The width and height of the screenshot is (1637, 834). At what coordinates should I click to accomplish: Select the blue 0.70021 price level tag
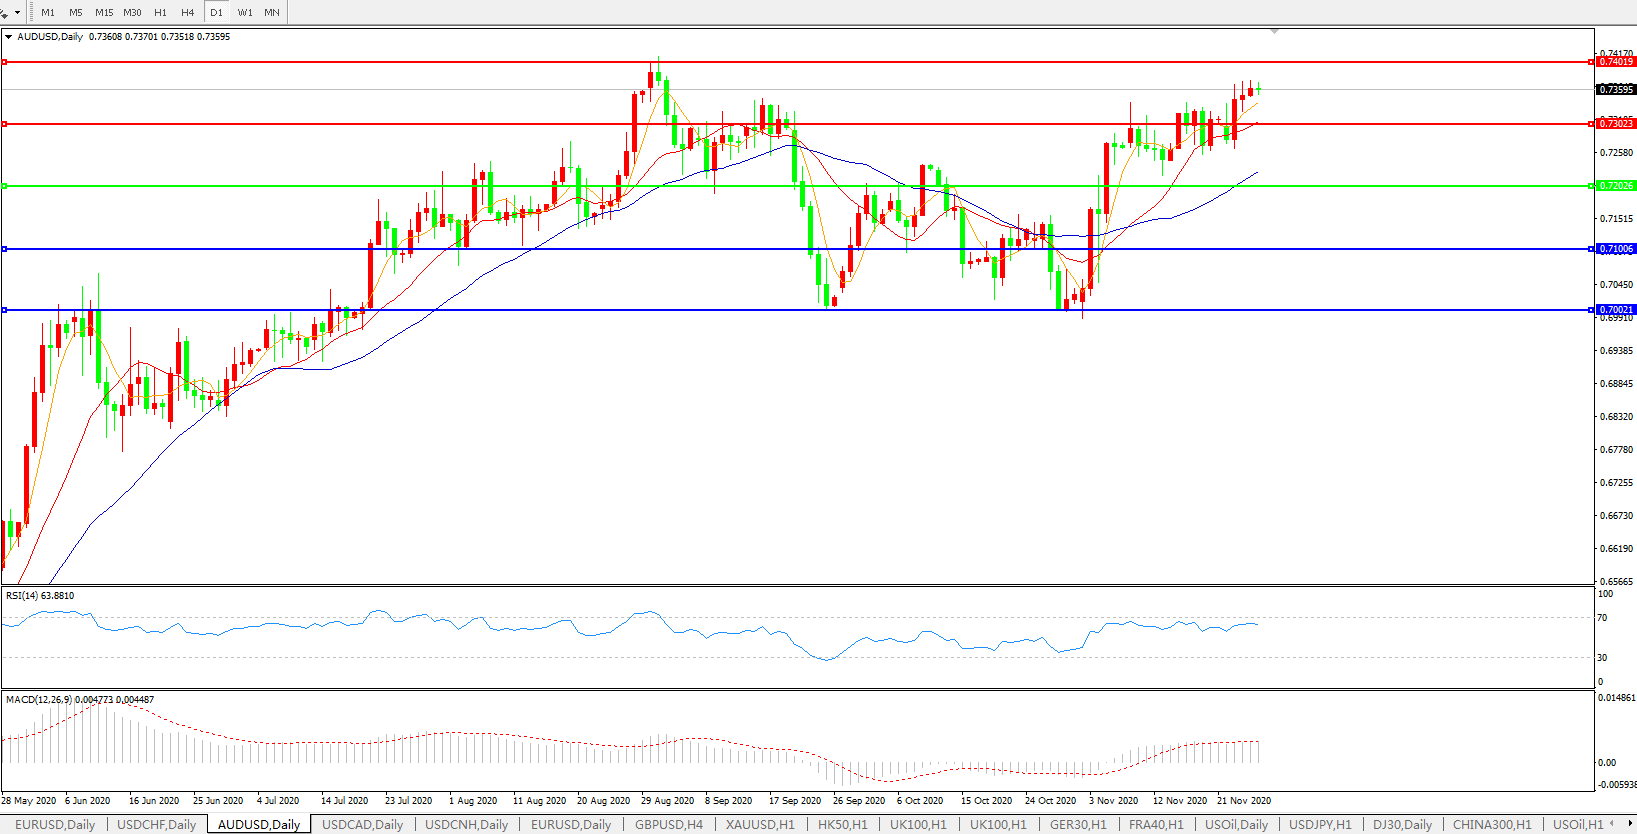(1615, 310)
